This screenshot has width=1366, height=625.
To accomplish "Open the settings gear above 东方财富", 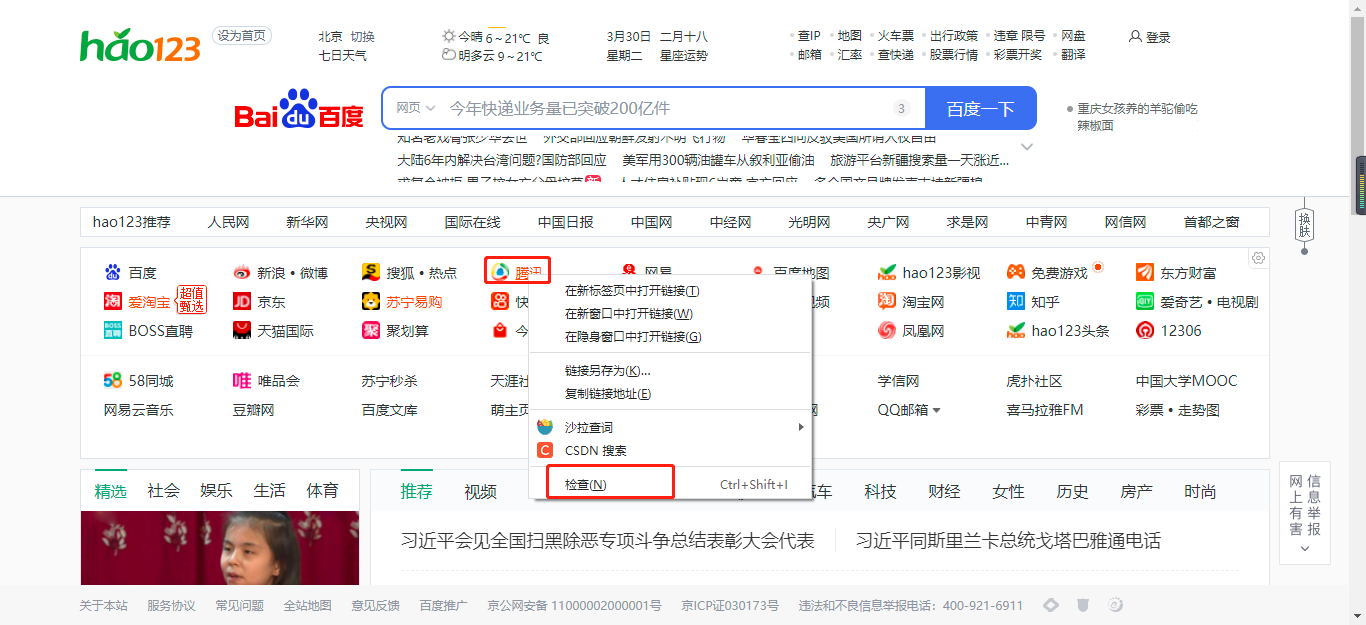I will pos(1258,258).
